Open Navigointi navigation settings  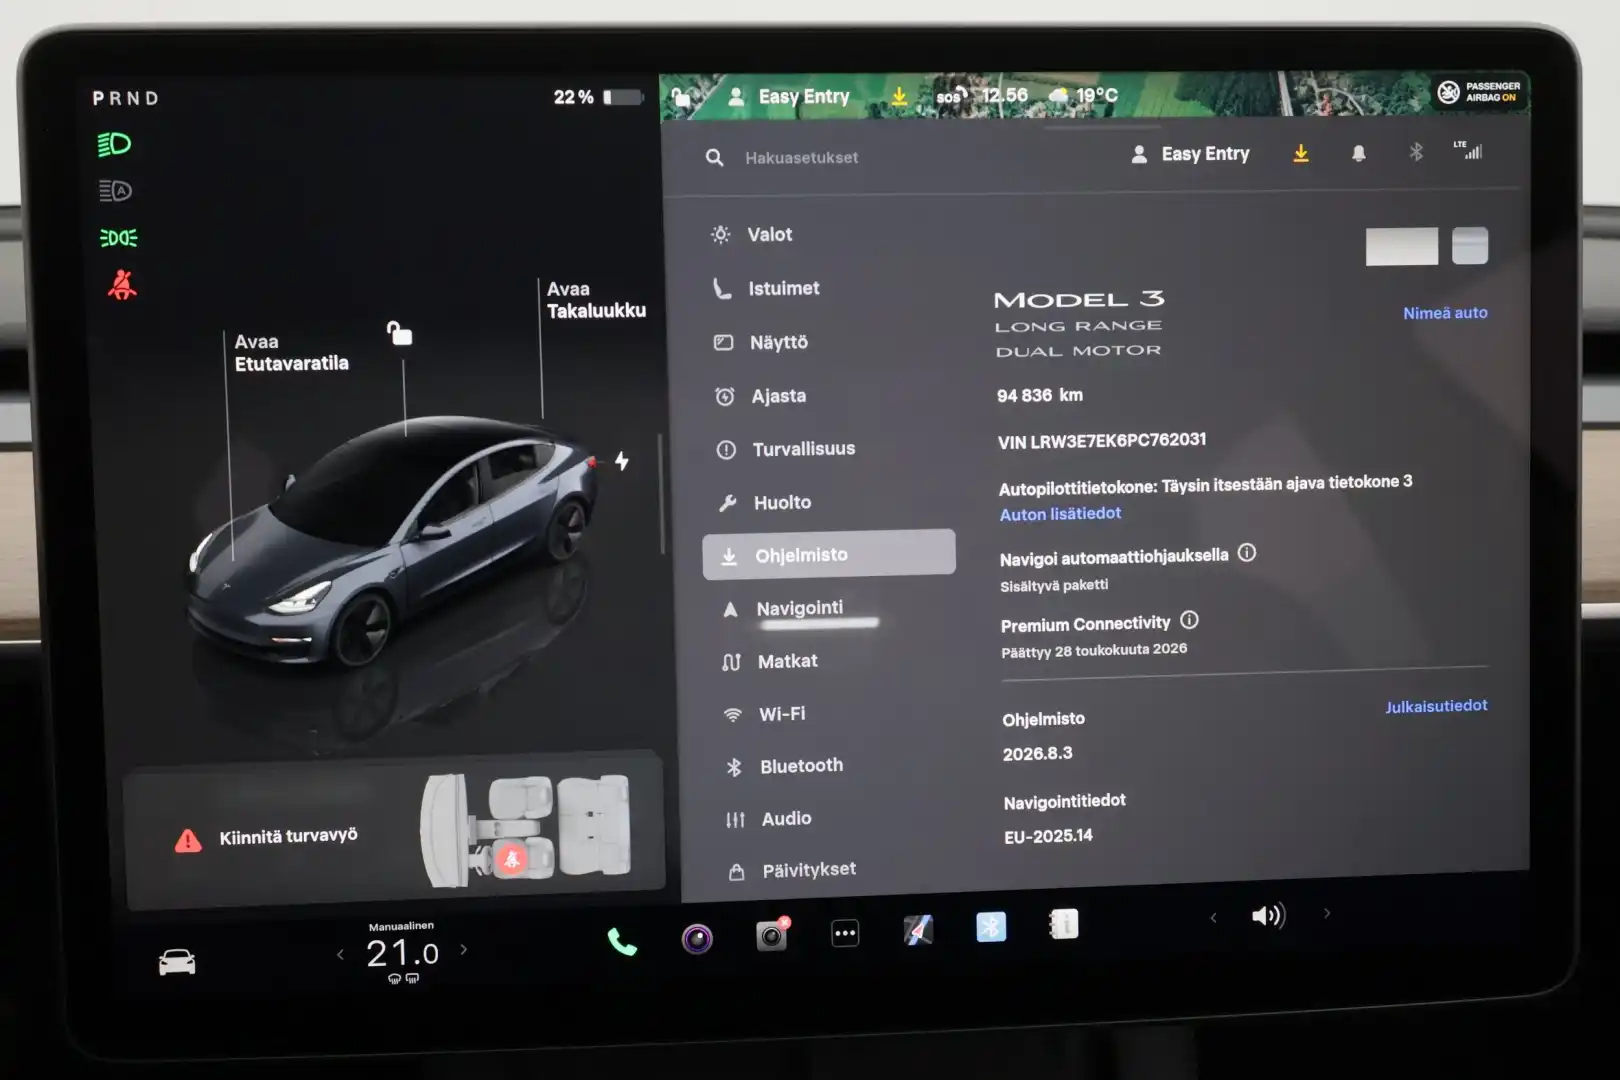click(784, 608)
